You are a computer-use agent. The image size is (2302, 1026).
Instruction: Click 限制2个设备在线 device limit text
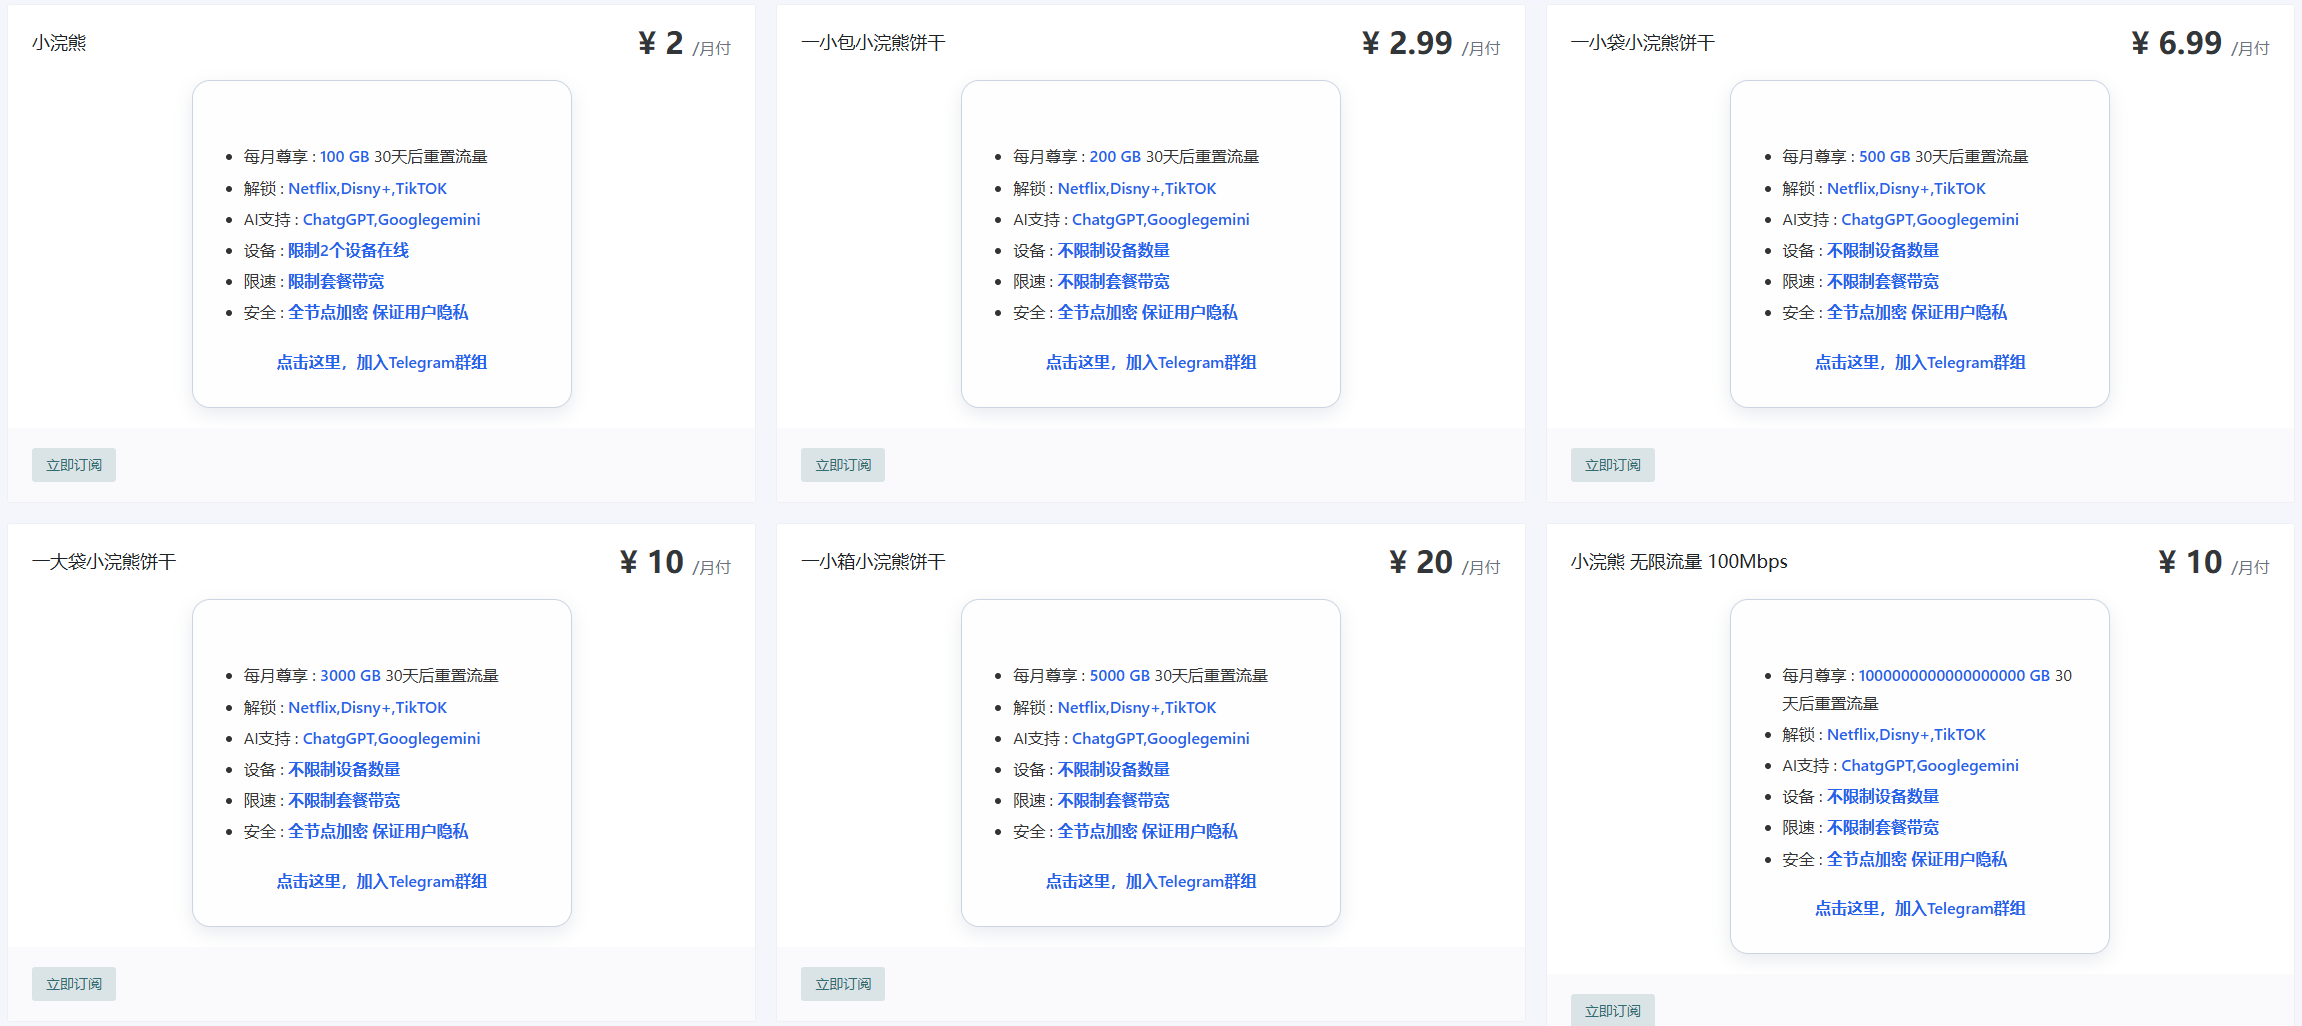[348, 250]
